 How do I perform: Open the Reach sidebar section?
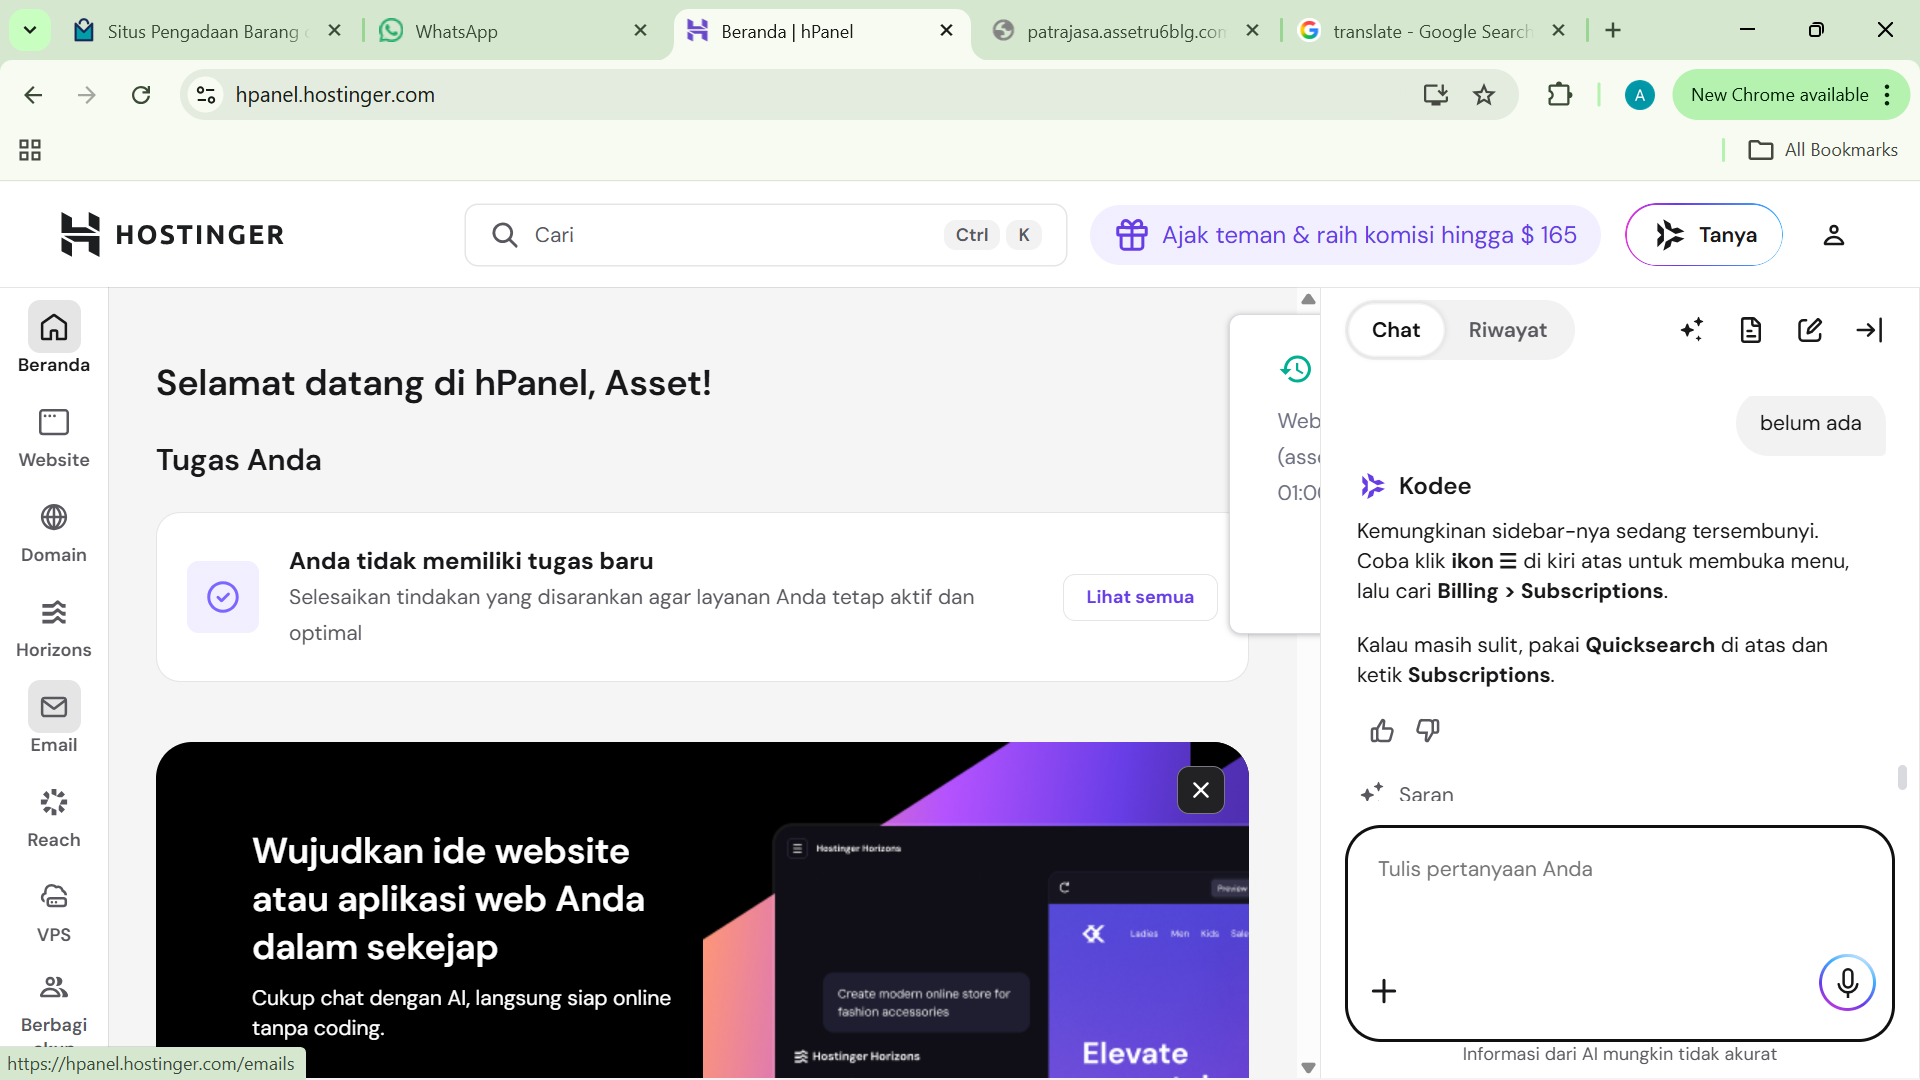pyautogui.click(x=54, y=818)
